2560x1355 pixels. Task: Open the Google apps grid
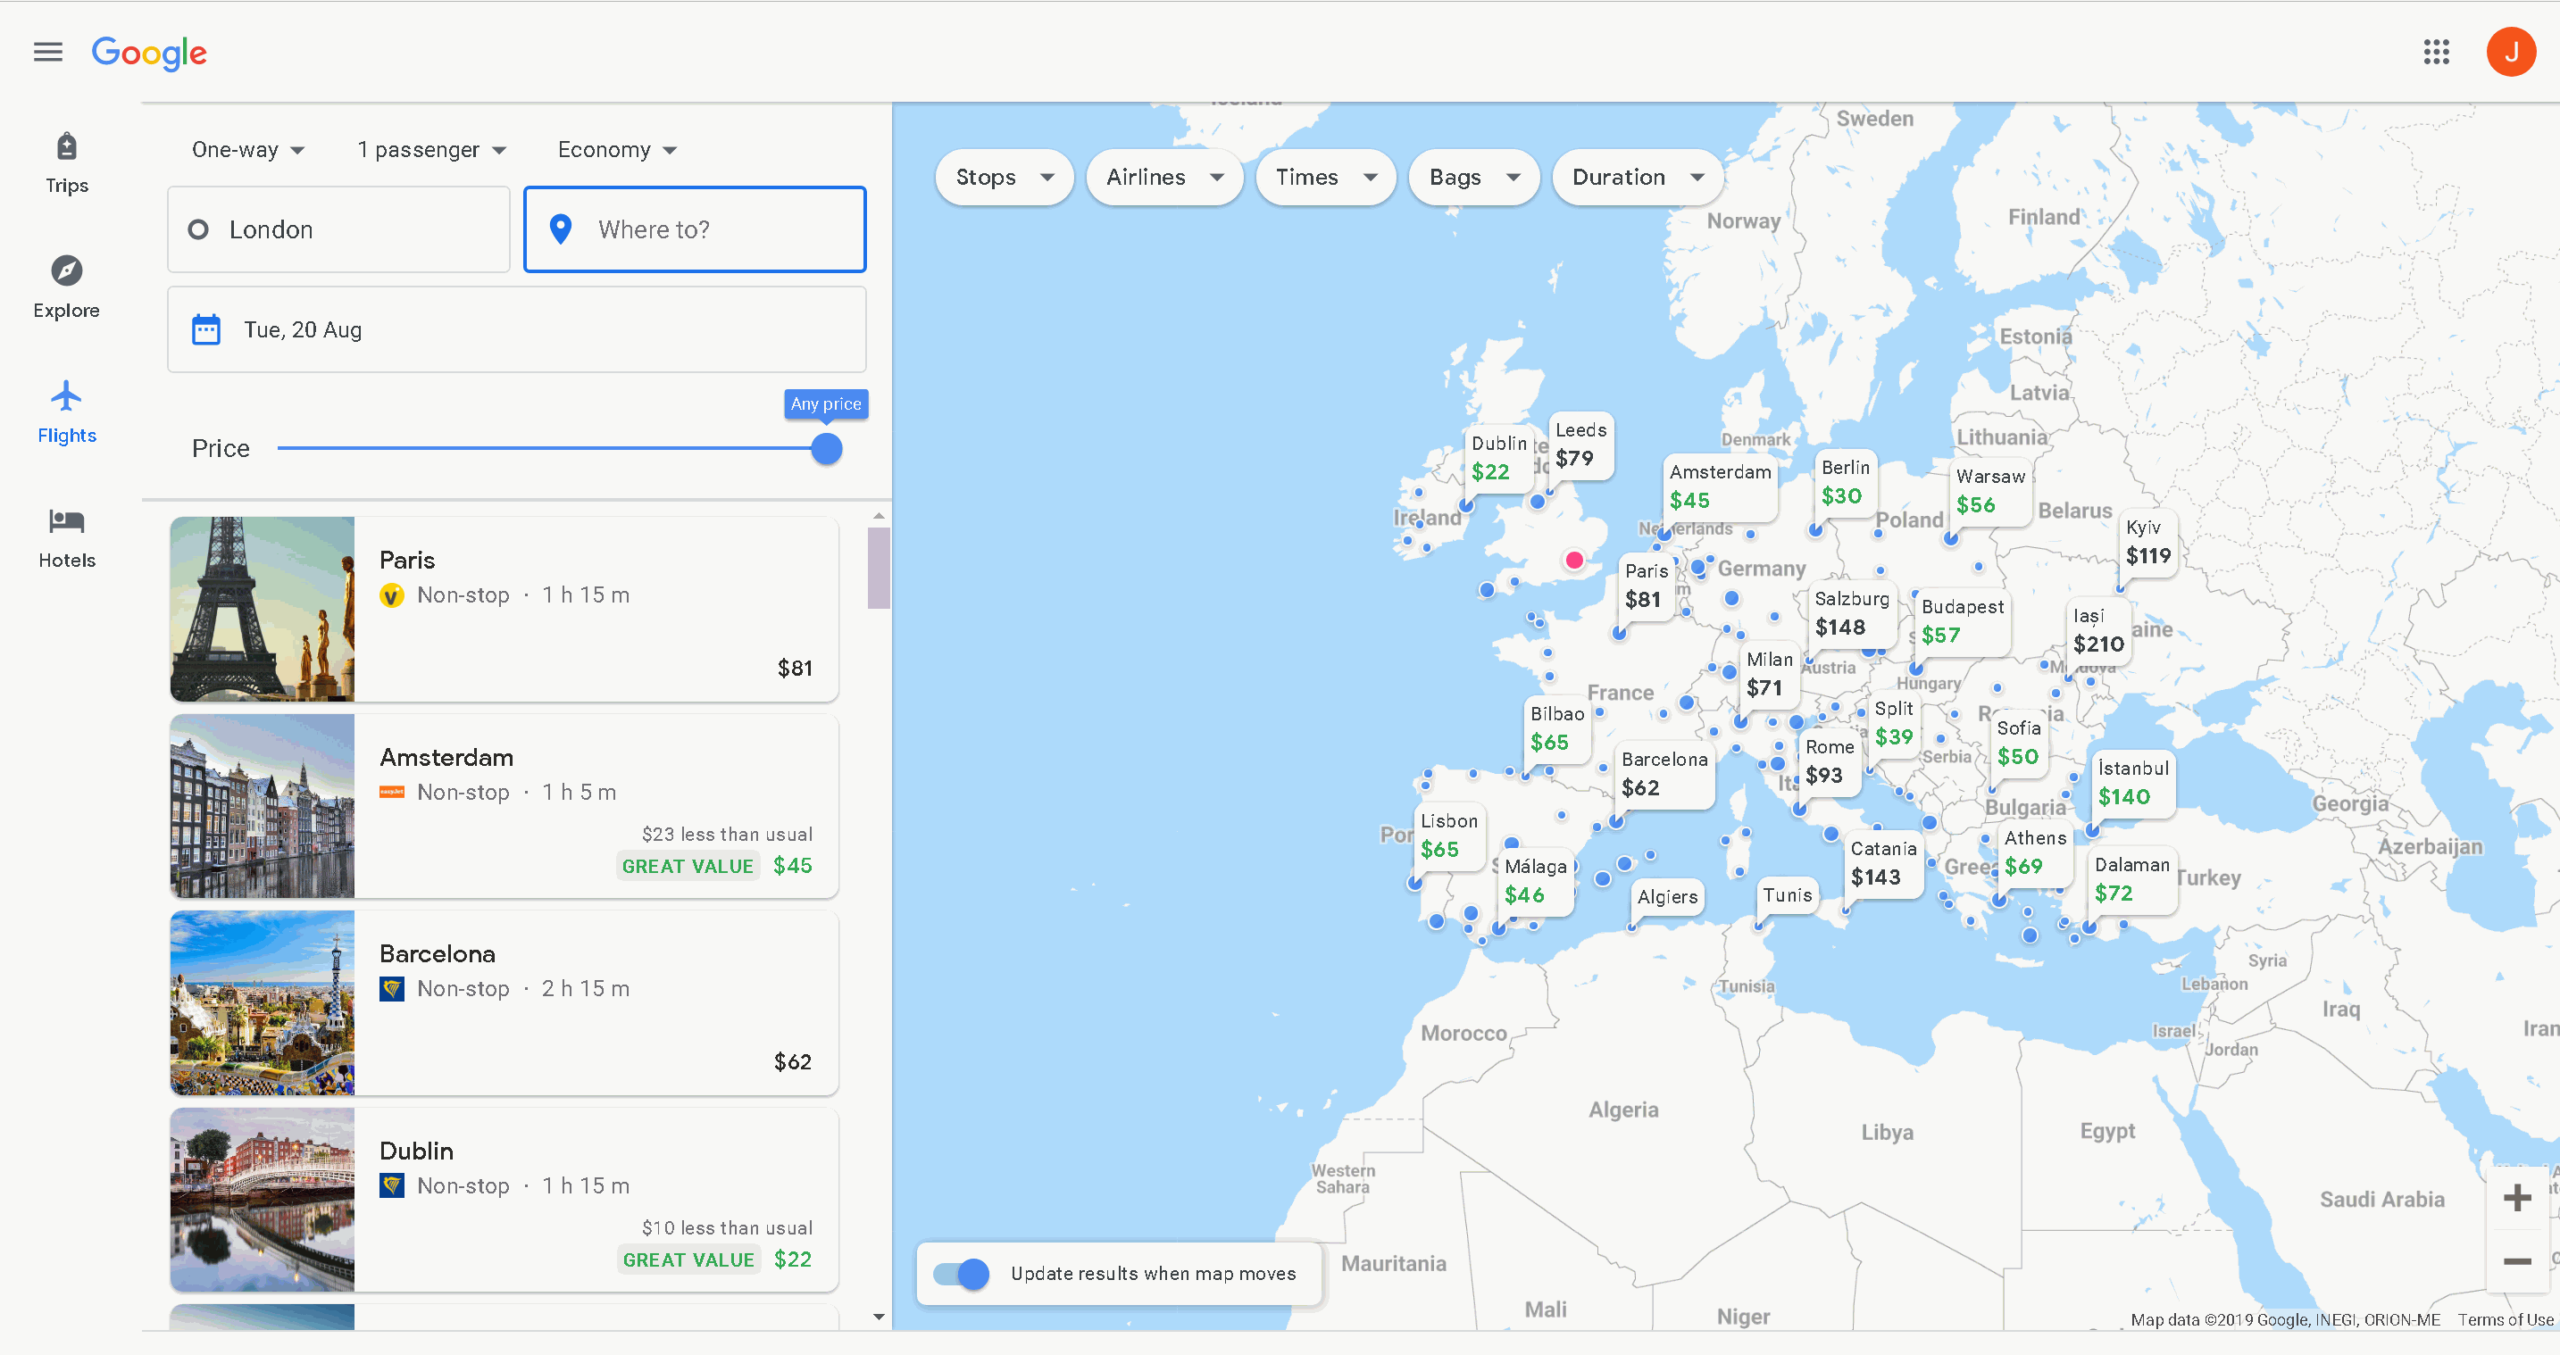point(2437,51)
